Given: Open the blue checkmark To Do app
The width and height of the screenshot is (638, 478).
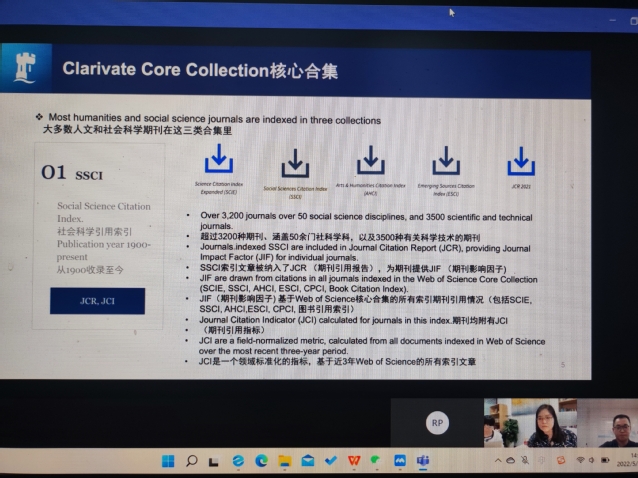Looking at the screenshot, I should (331, 461).
